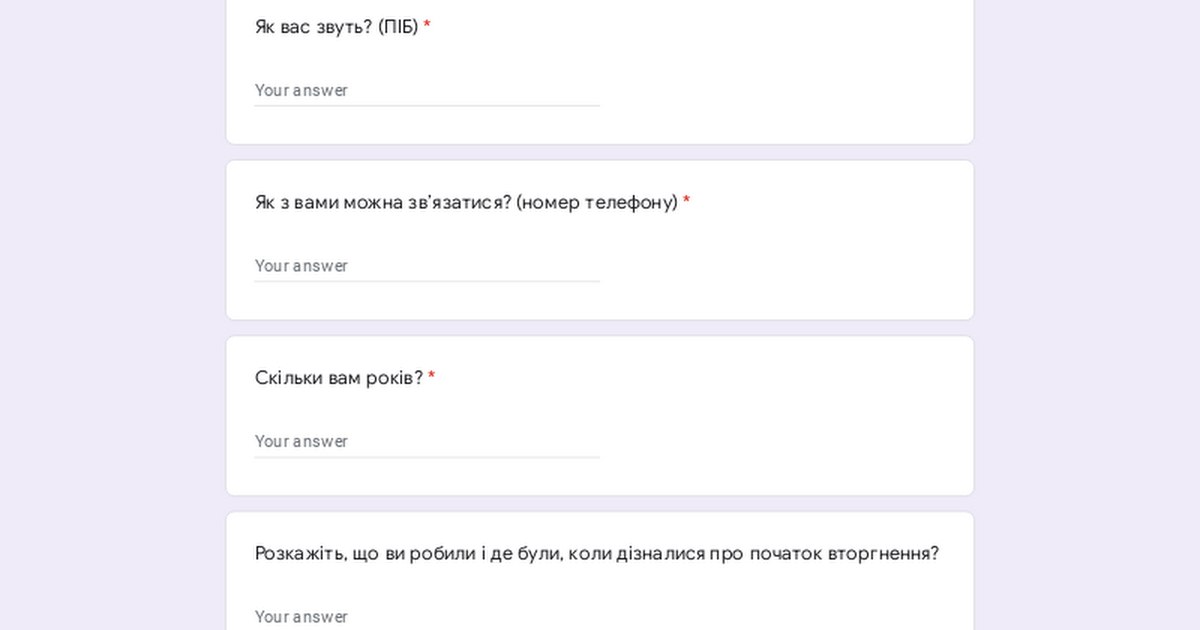Image resolution: width=1200 pixels, height=630 pixels.
Task: Click the "(ПІБ)" text in the first question
Action: tap(398, 27)
